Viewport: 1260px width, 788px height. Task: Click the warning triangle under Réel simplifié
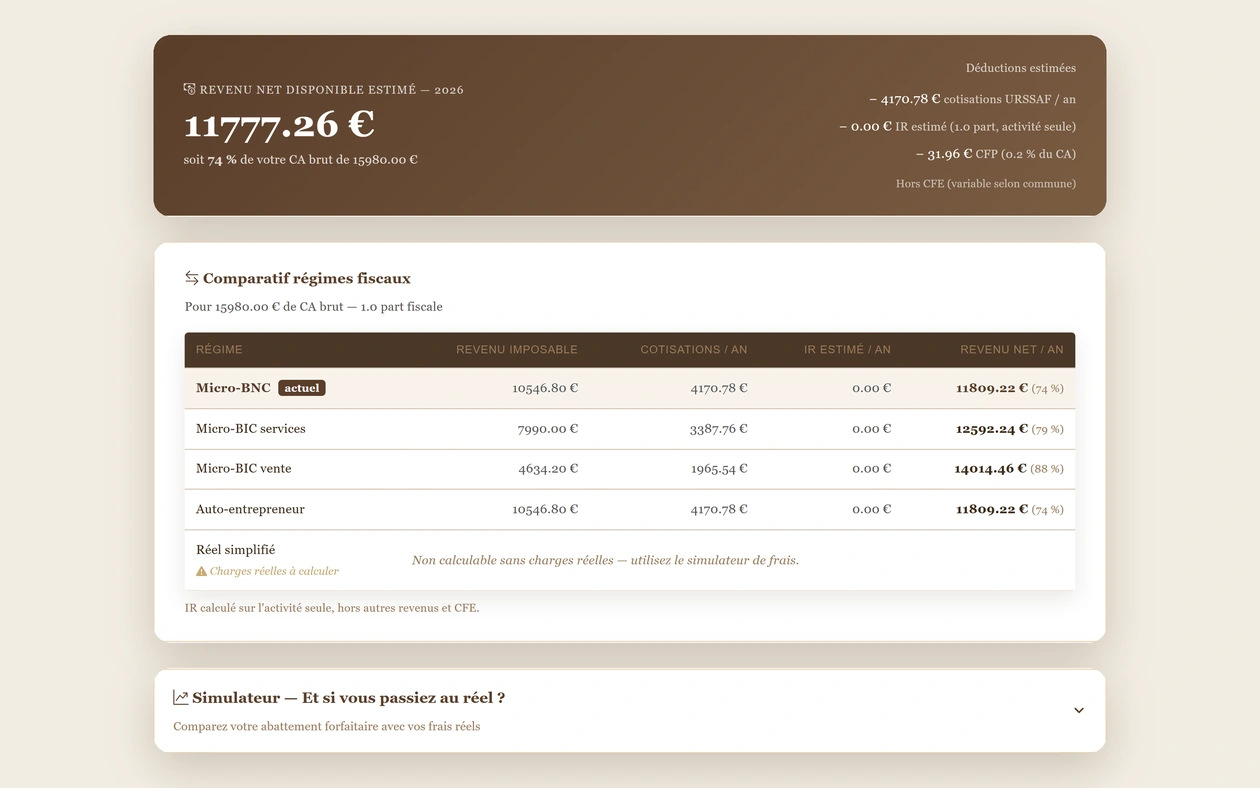[x=201, y=571]
